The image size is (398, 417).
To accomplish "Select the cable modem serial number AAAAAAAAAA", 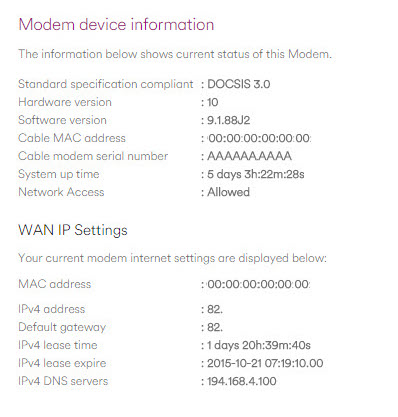I will 249,156.
